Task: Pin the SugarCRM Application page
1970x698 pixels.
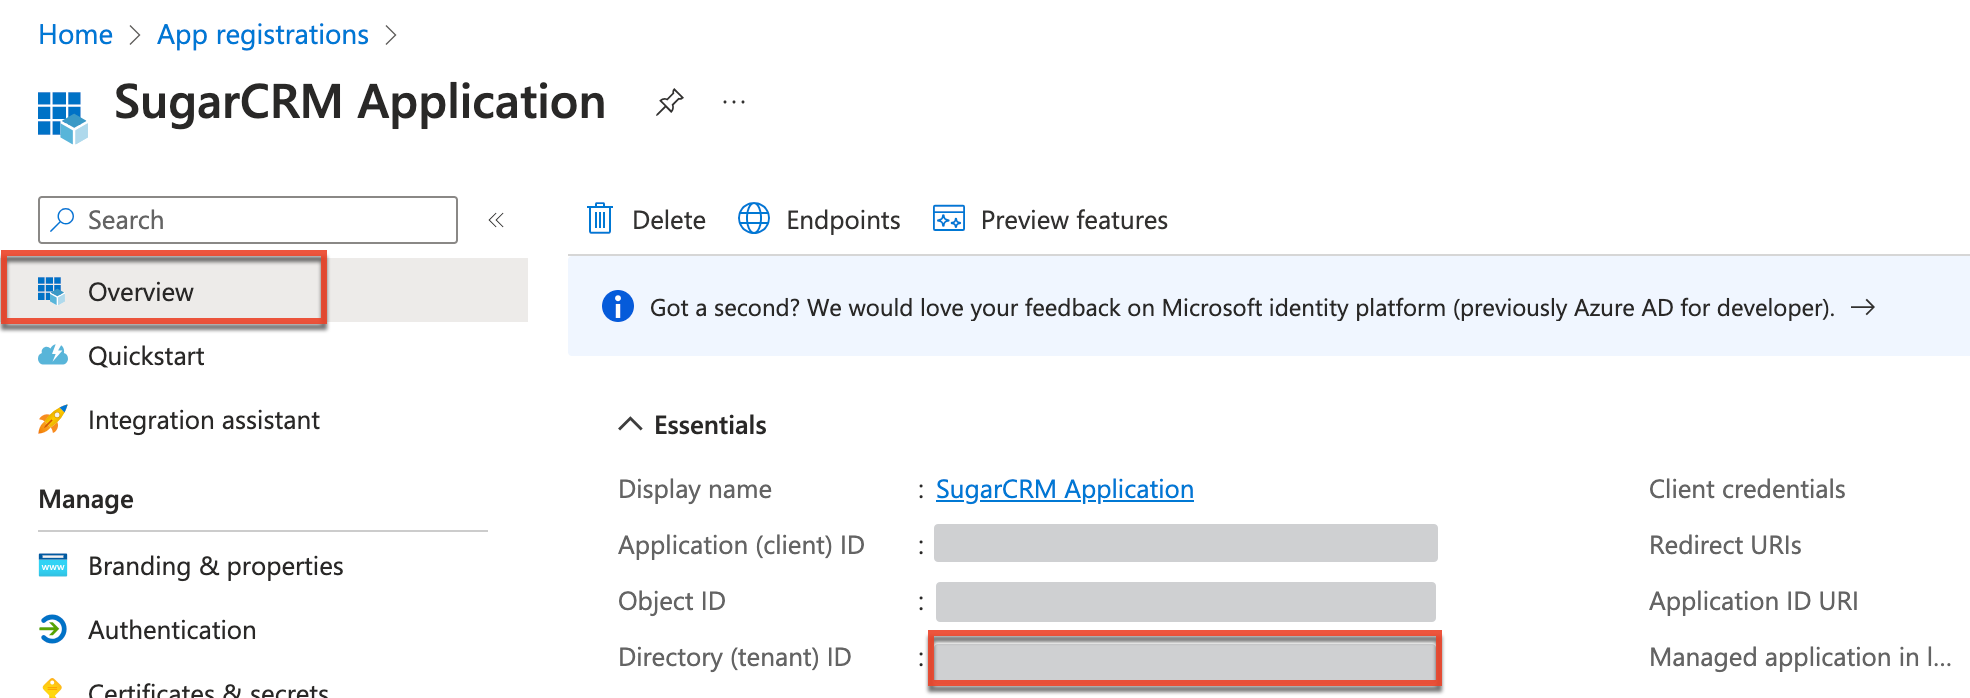Action: (x=669, y=102)
